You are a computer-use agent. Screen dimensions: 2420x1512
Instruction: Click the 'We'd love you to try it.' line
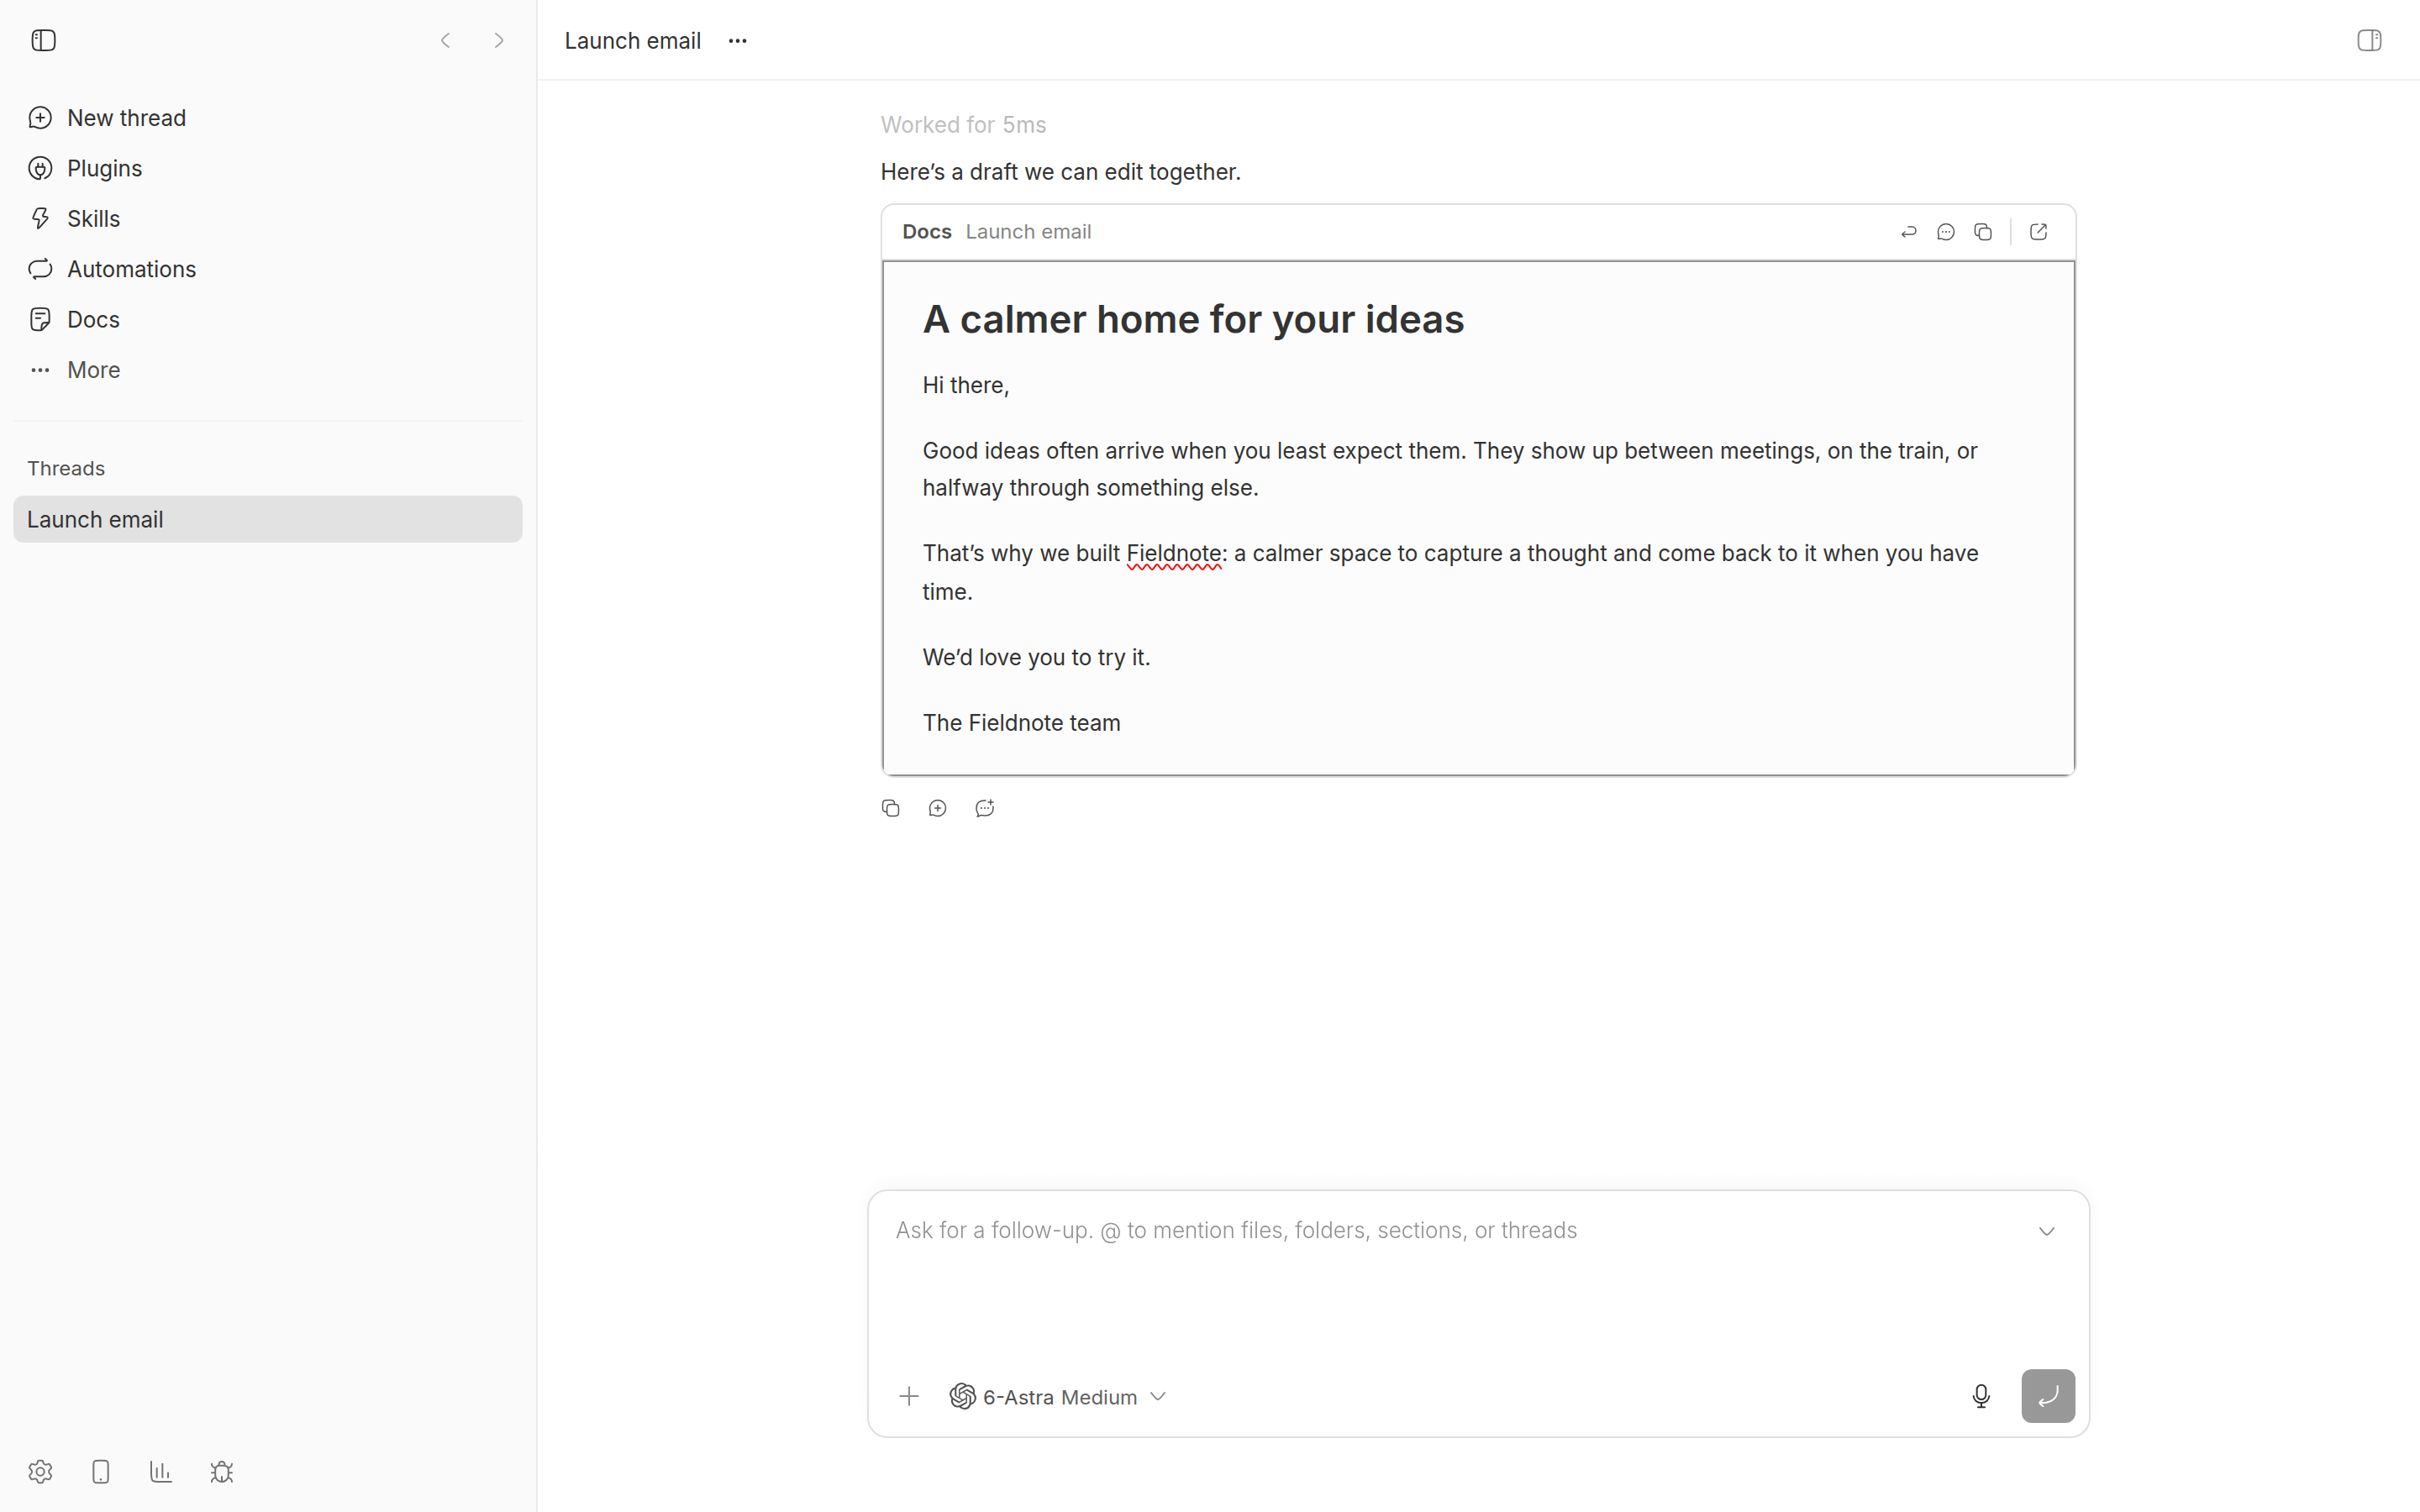click(x=1036, y=657)
